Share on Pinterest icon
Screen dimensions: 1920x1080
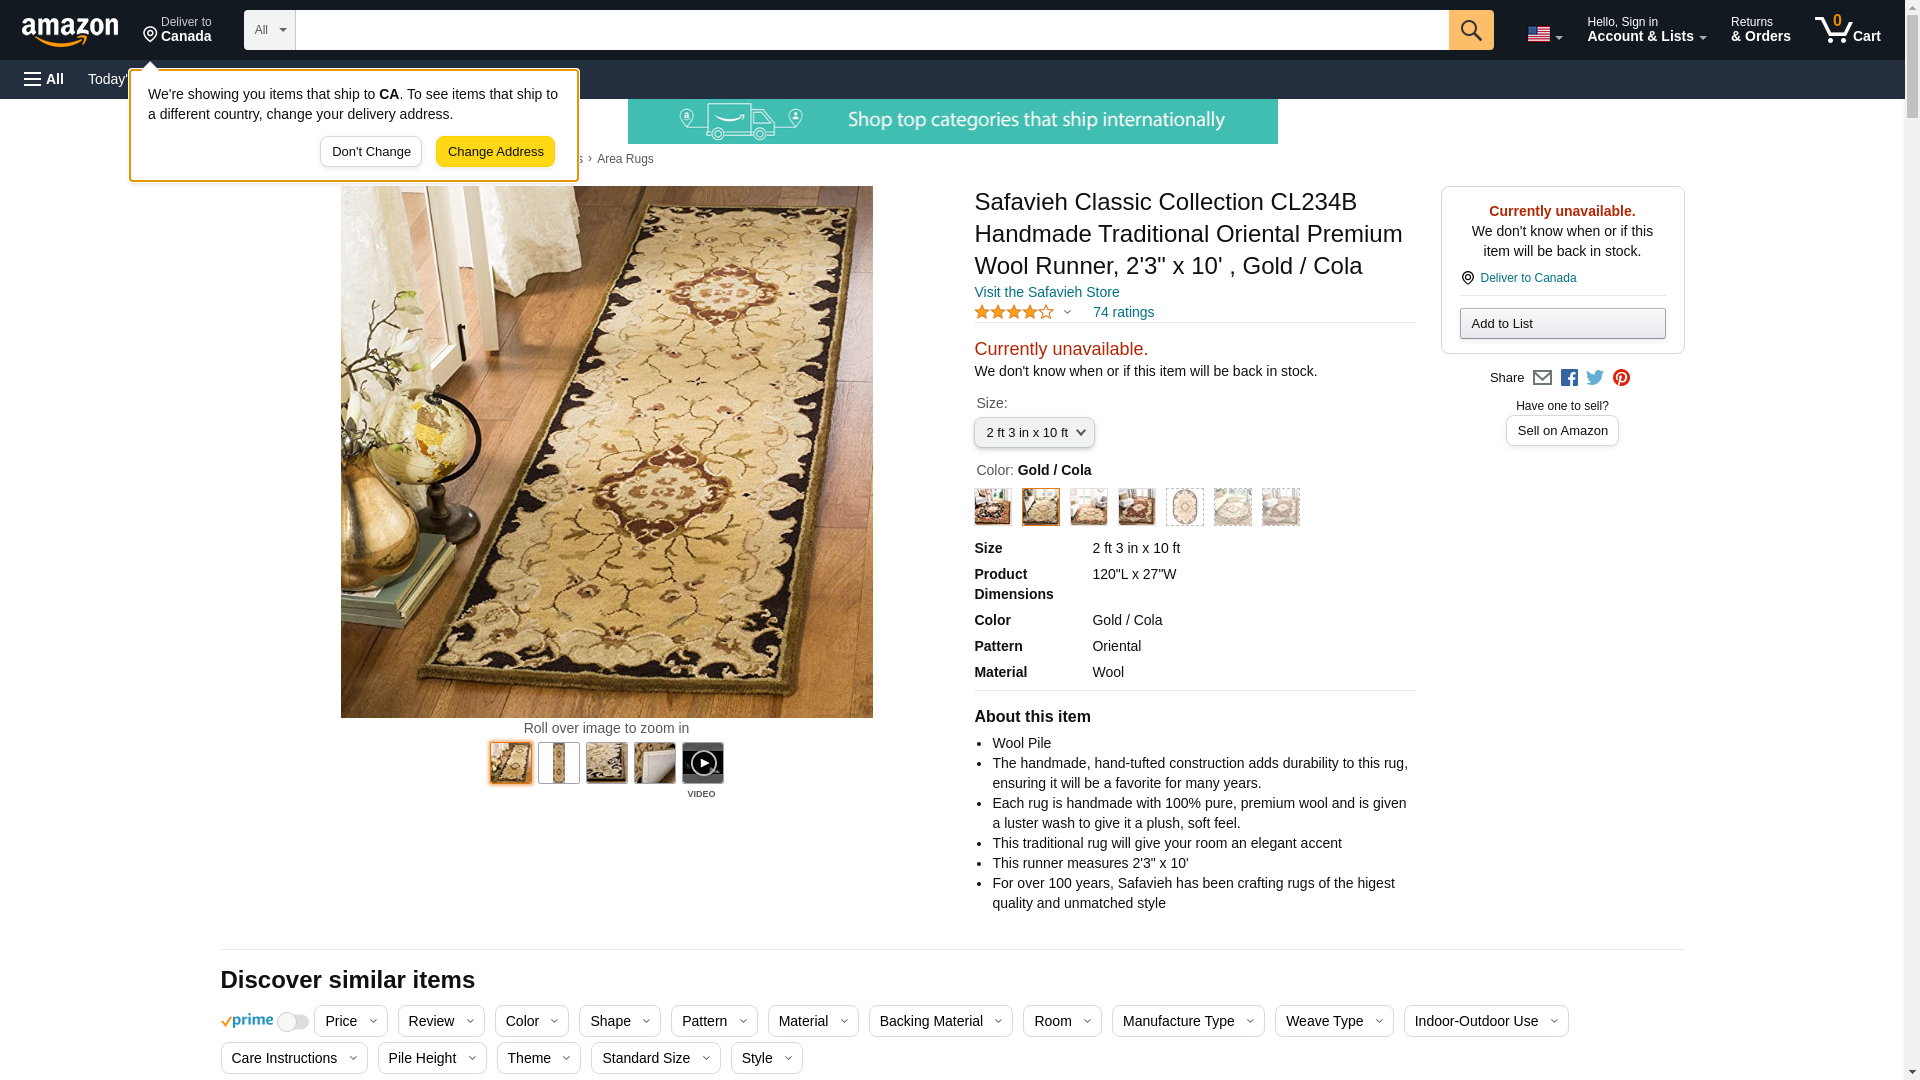click(x=1621, y=378)
